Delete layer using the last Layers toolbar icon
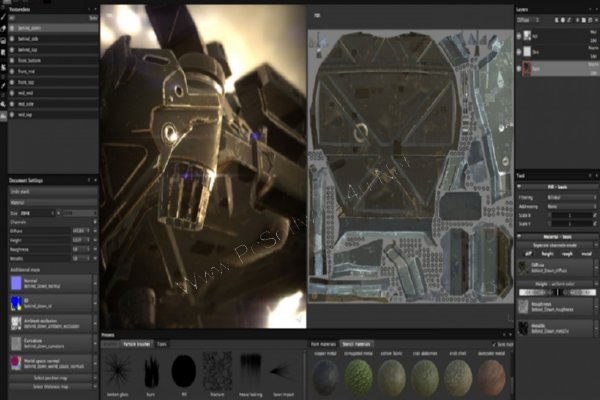 596,20
